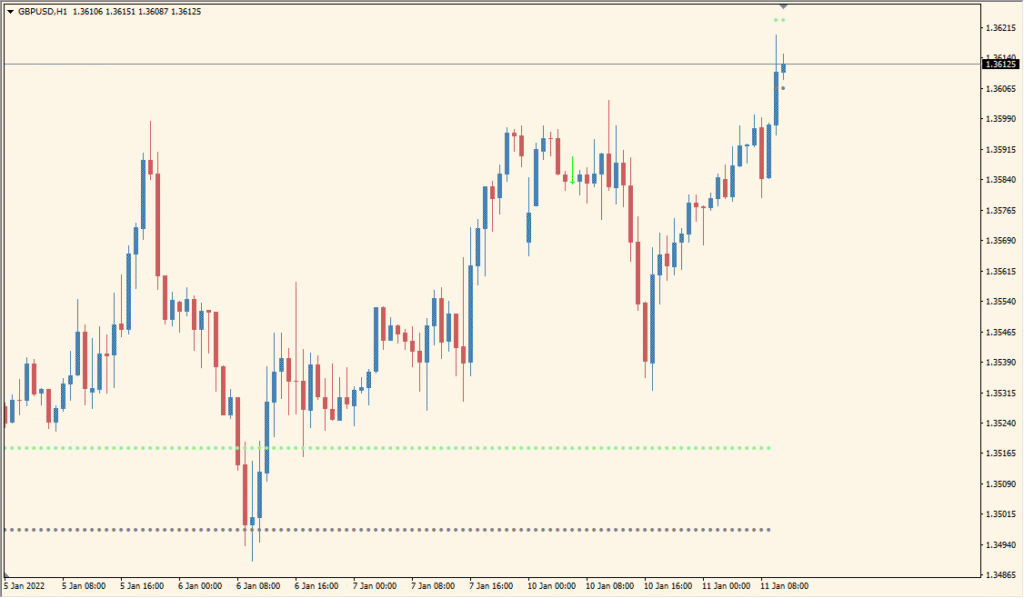The image size is (1024, 598).
Task: Click price axis label 1.35090
Action: [1000, 484]
